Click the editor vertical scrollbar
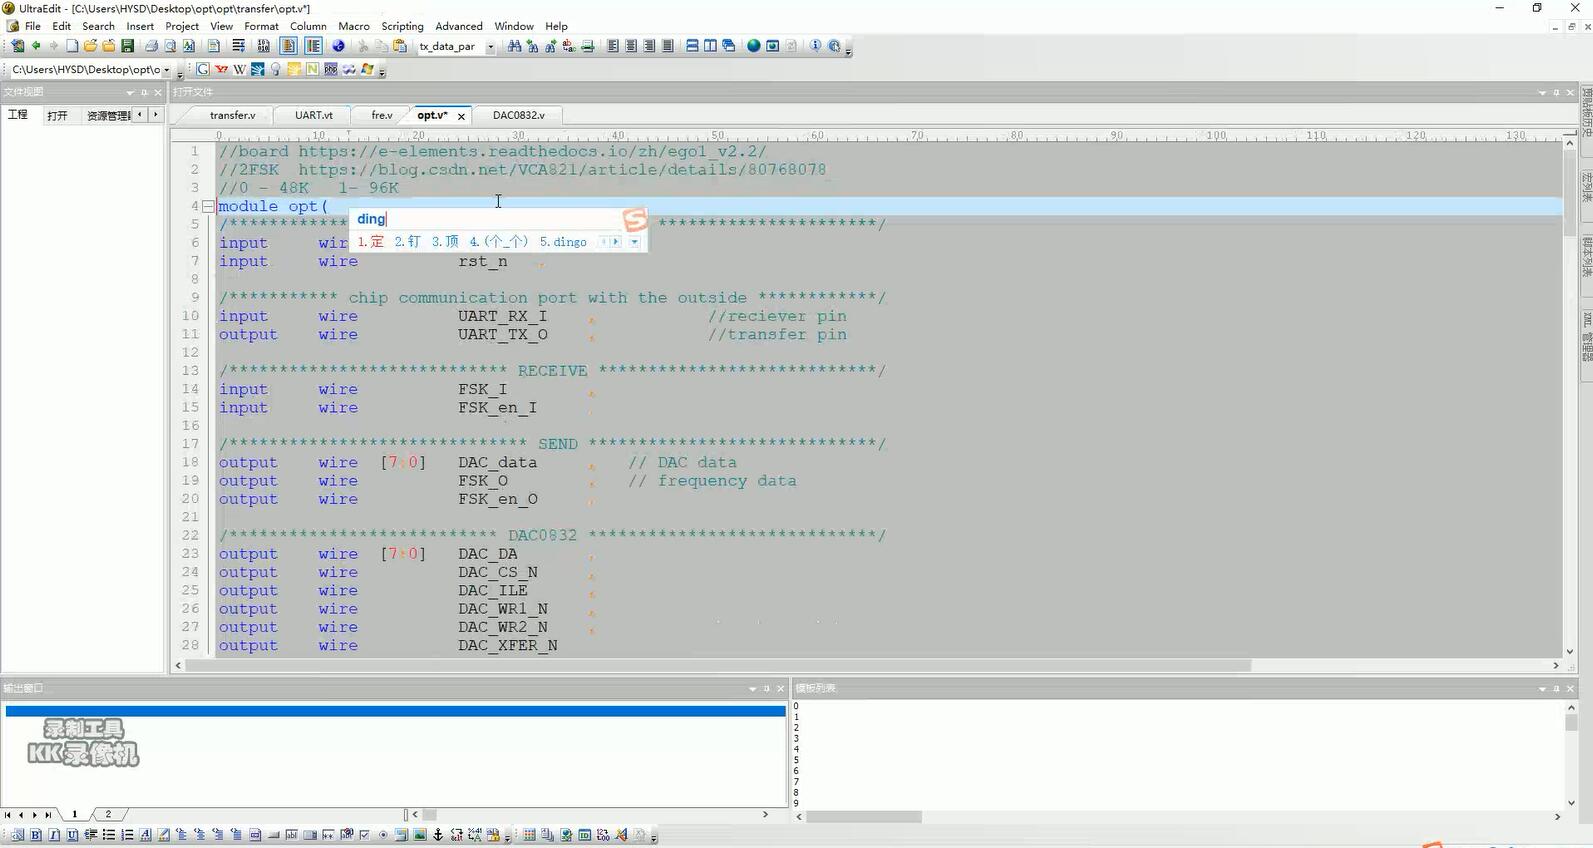 1569,395
